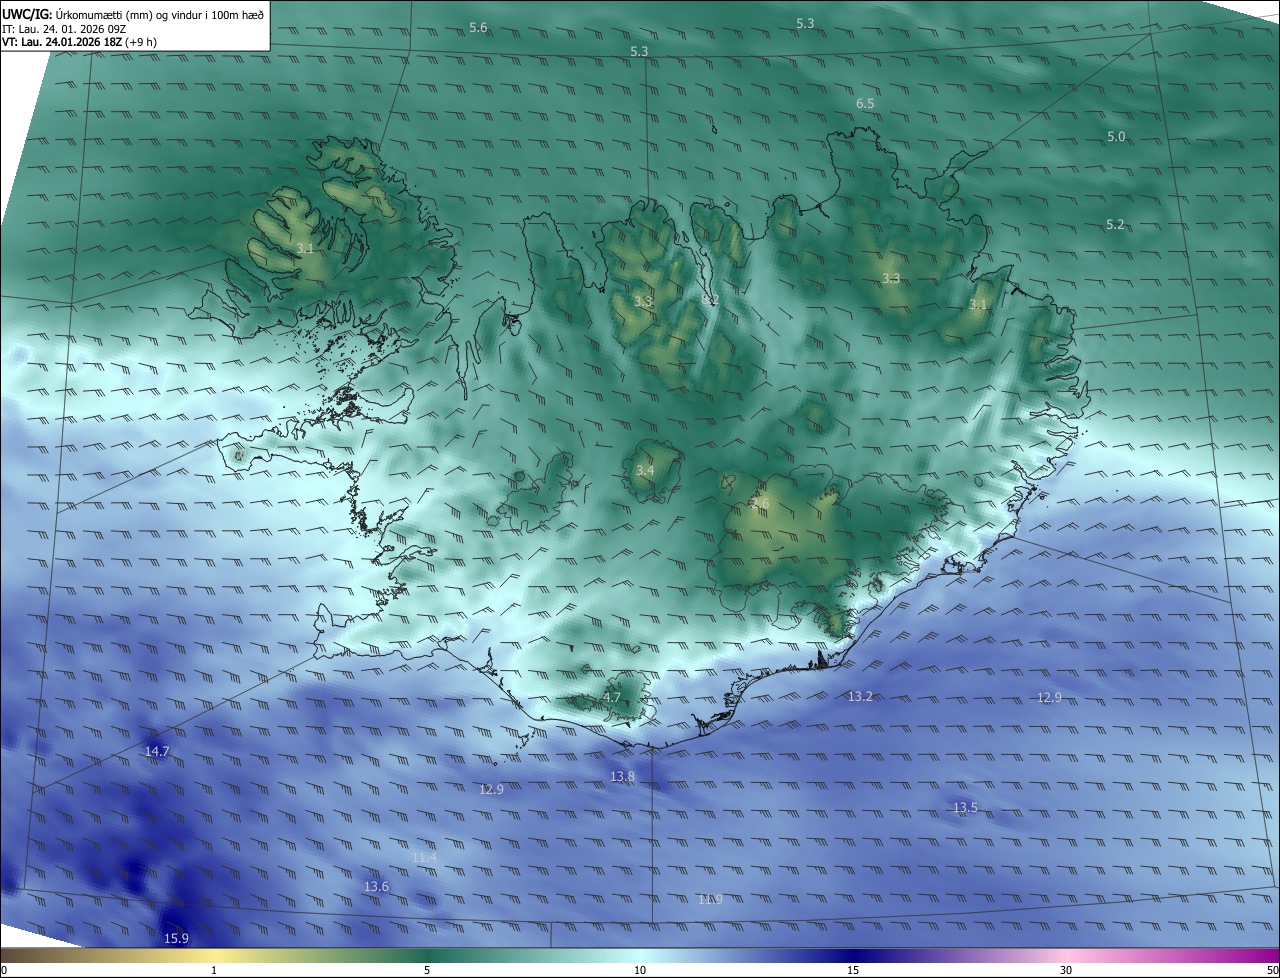This screenshot has height=978, width=1280.
Task: Click the color scale tick label 10
Action: (x=640, y=970)
